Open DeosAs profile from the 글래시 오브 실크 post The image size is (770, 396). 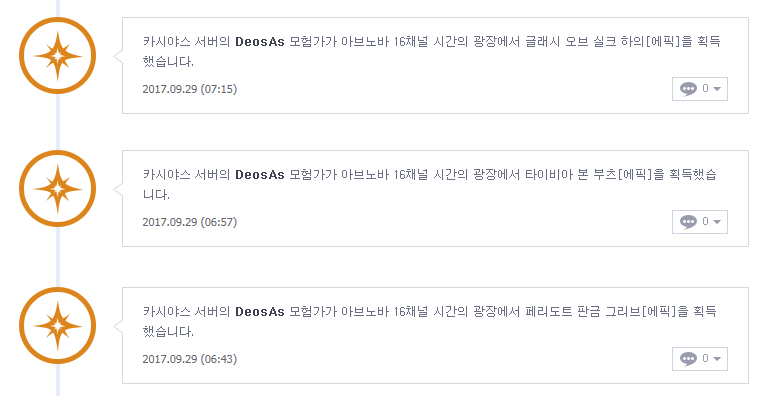pyautogui.click(x=260, y=42)
